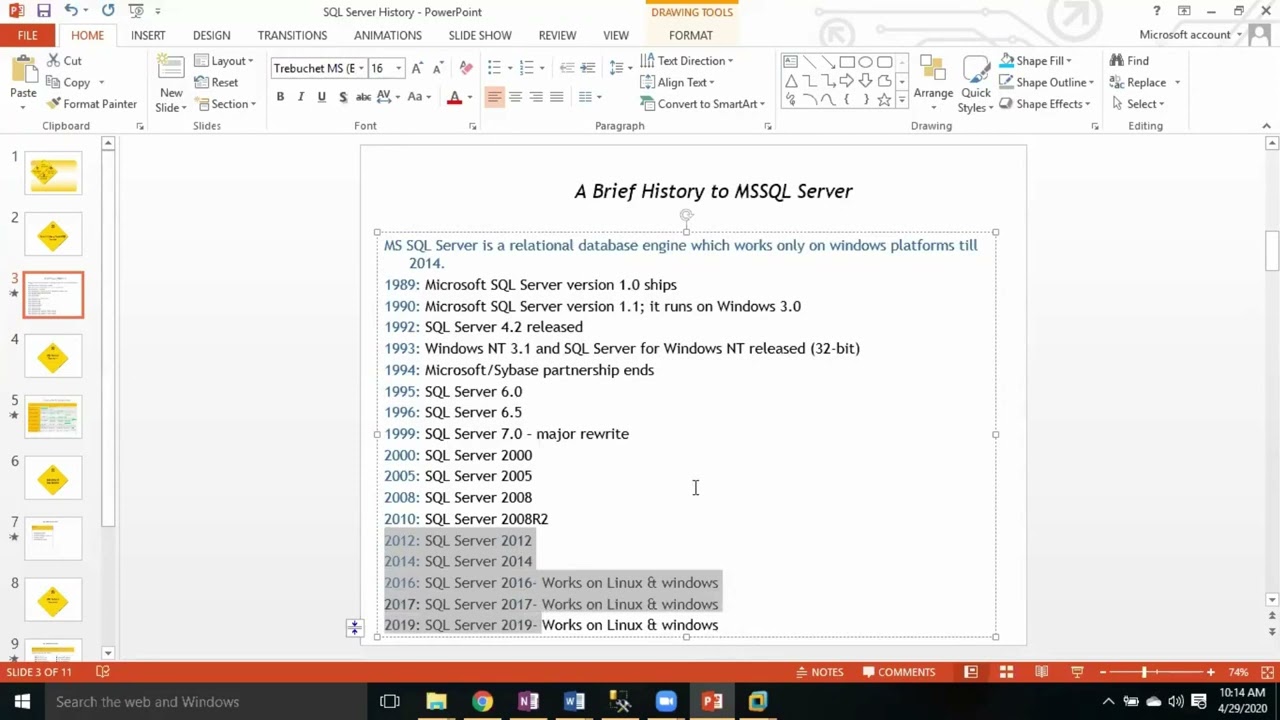Open the Section dropdown

pos(225,104)
